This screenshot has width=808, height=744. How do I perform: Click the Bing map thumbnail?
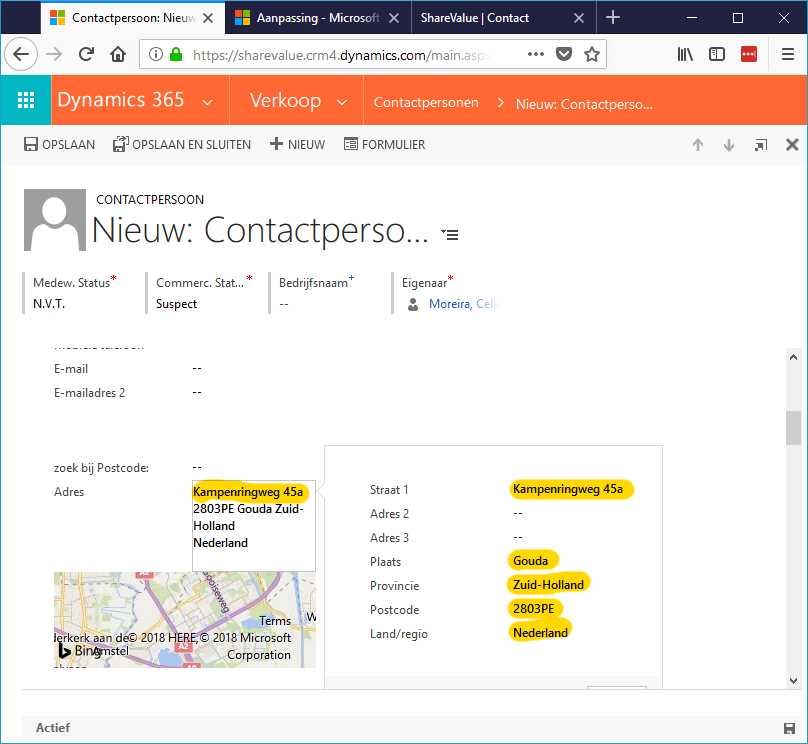pos(184,620)
